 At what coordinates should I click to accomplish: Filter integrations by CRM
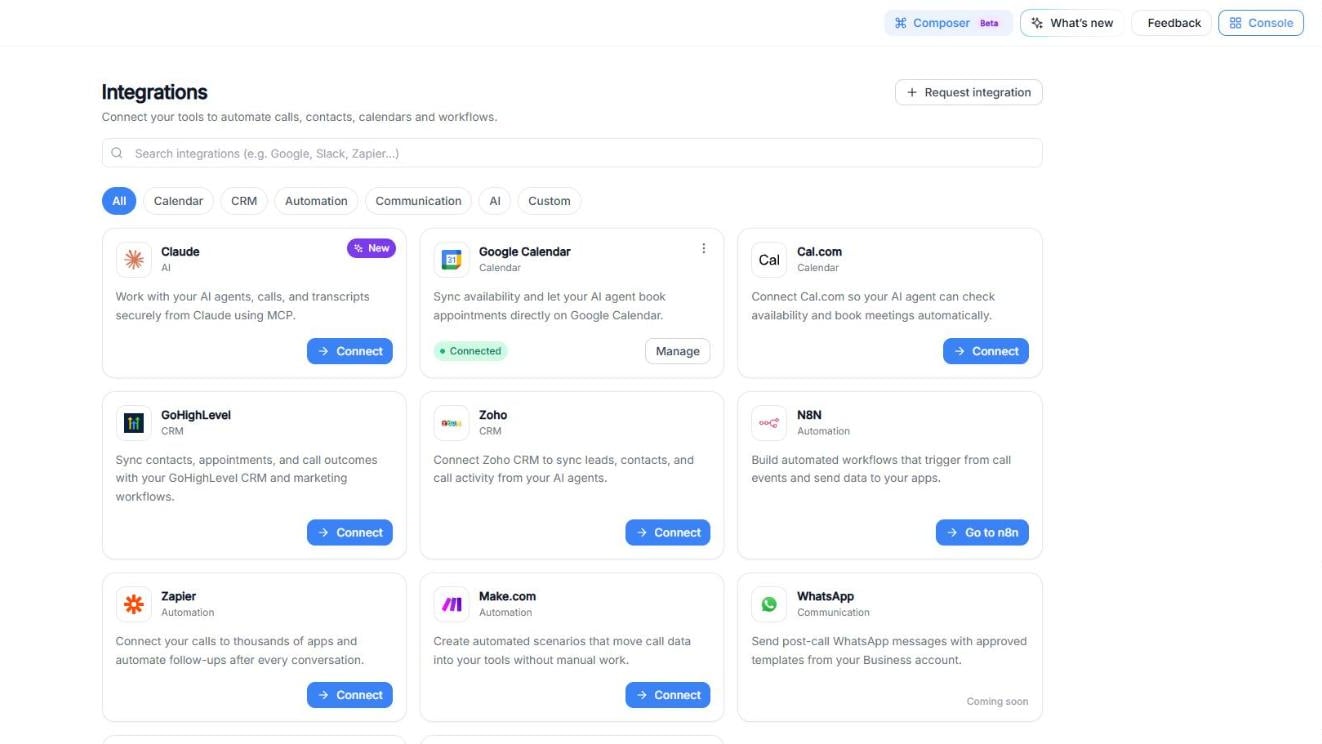[244, 201]
